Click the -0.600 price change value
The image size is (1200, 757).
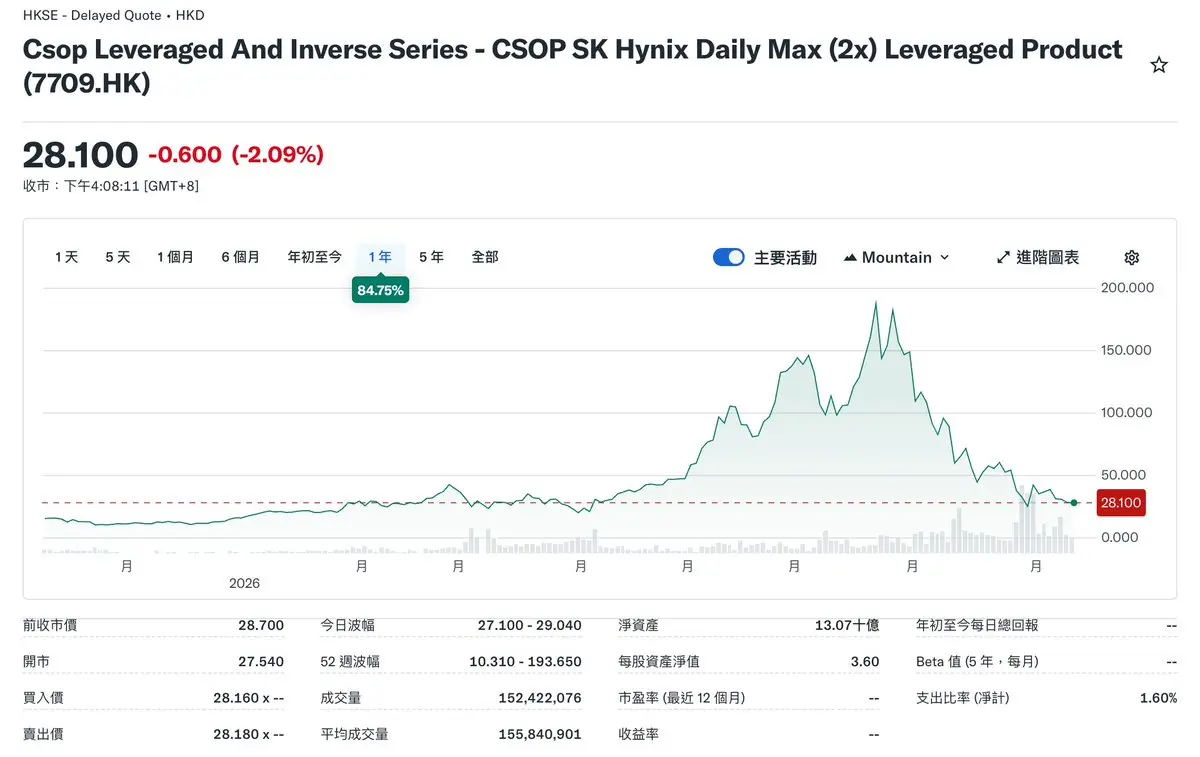pos(185,155)
